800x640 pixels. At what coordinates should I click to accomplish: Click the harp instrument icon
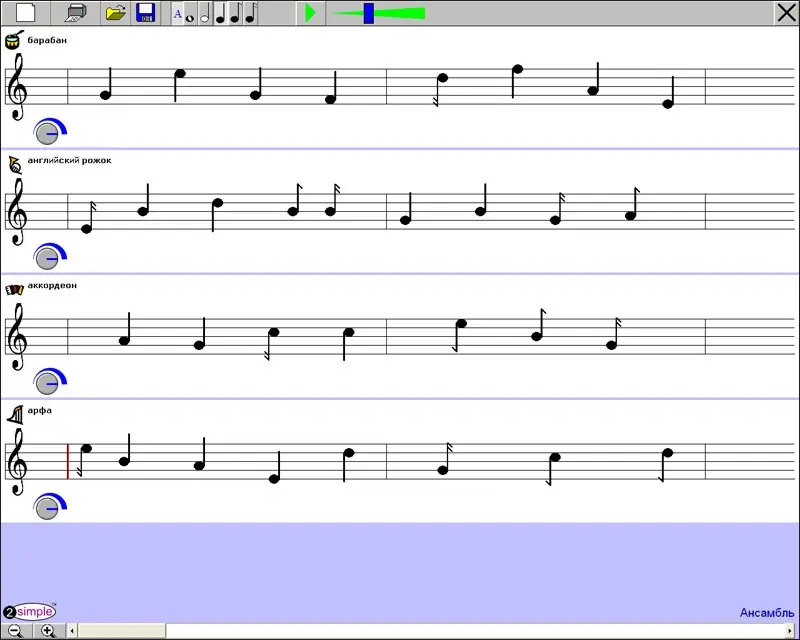pos(15,415)
